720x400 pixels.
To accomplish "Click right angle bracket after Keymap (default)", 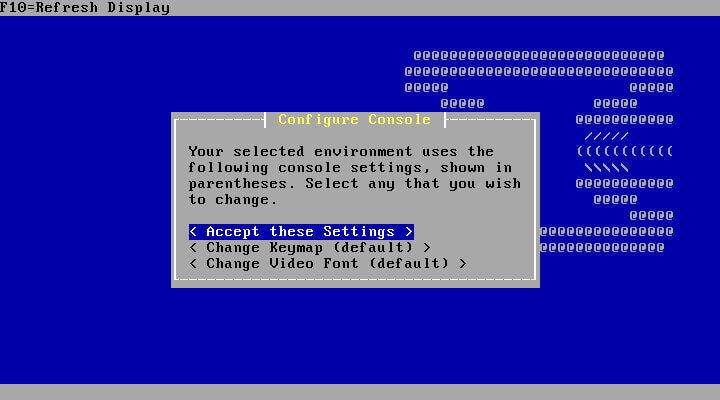I will coord(427,248).
